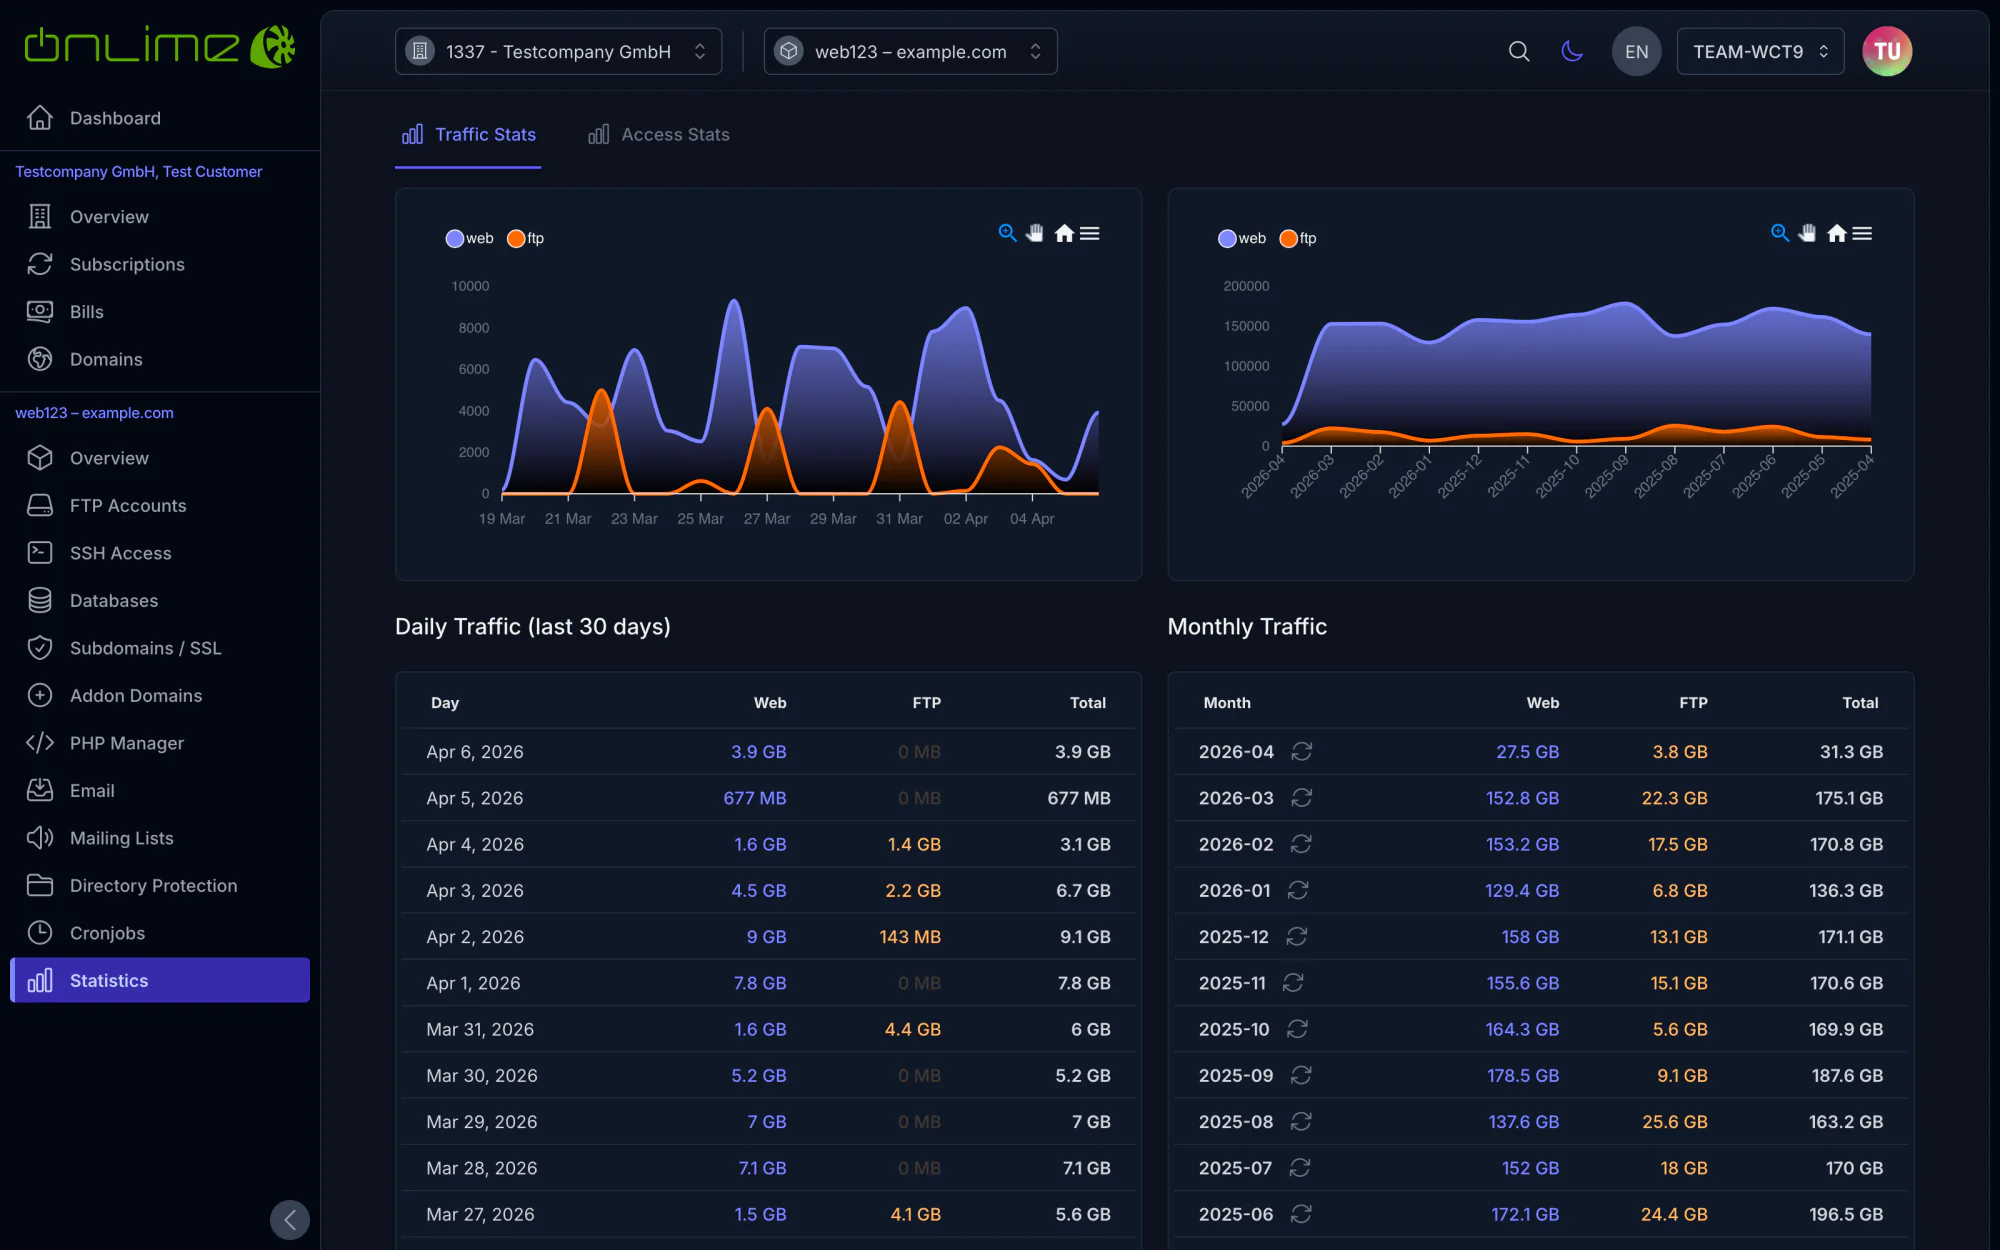Collapse the sidebar with arrow button
The width and height of the screenshot is (2000, 1250).
[290, 1219]
